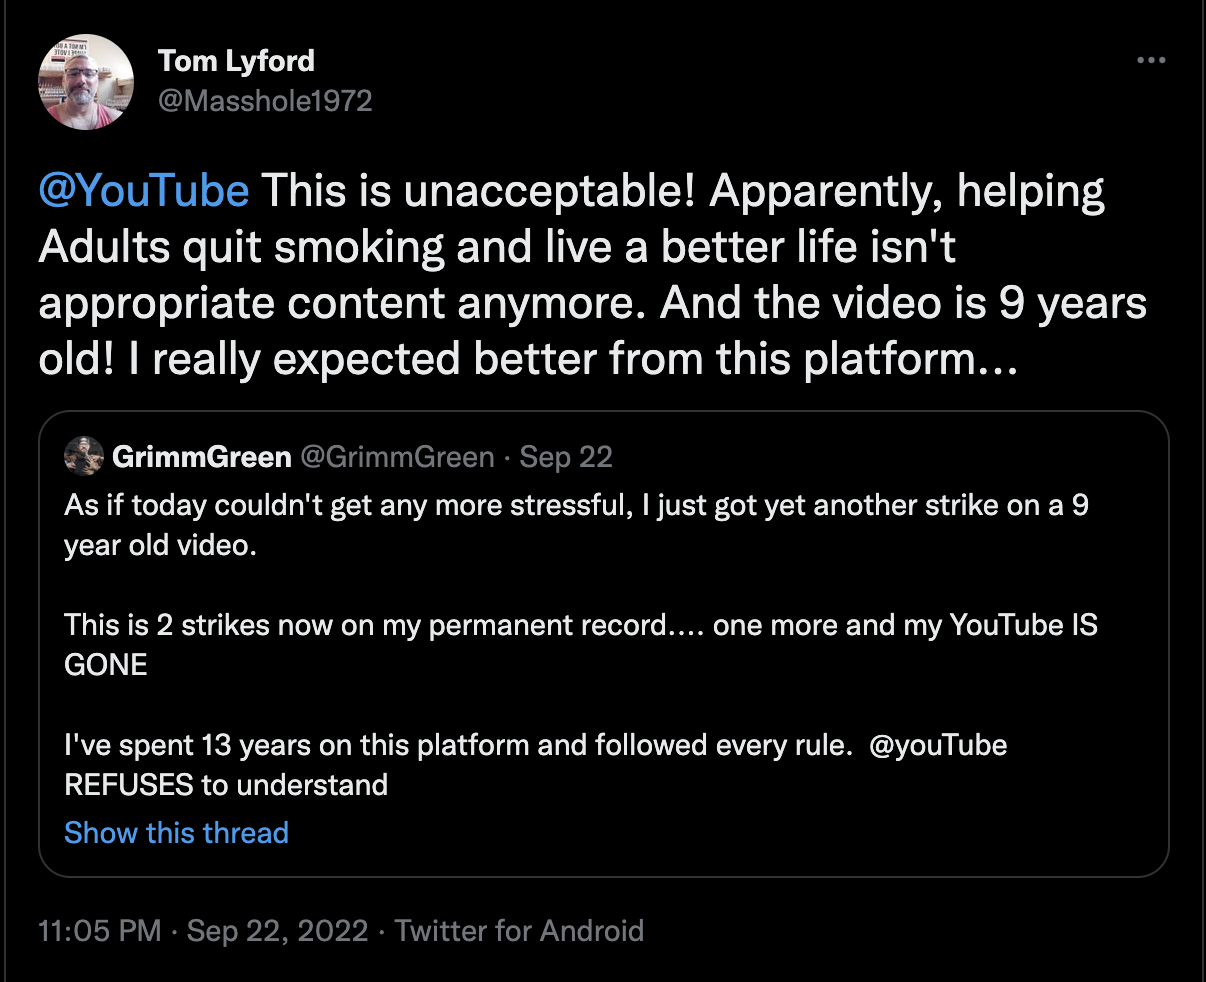
Task: Click GrimmGreen's small avatar in quoted tweet
Action: pyautogui.click(x=84, y=457)
